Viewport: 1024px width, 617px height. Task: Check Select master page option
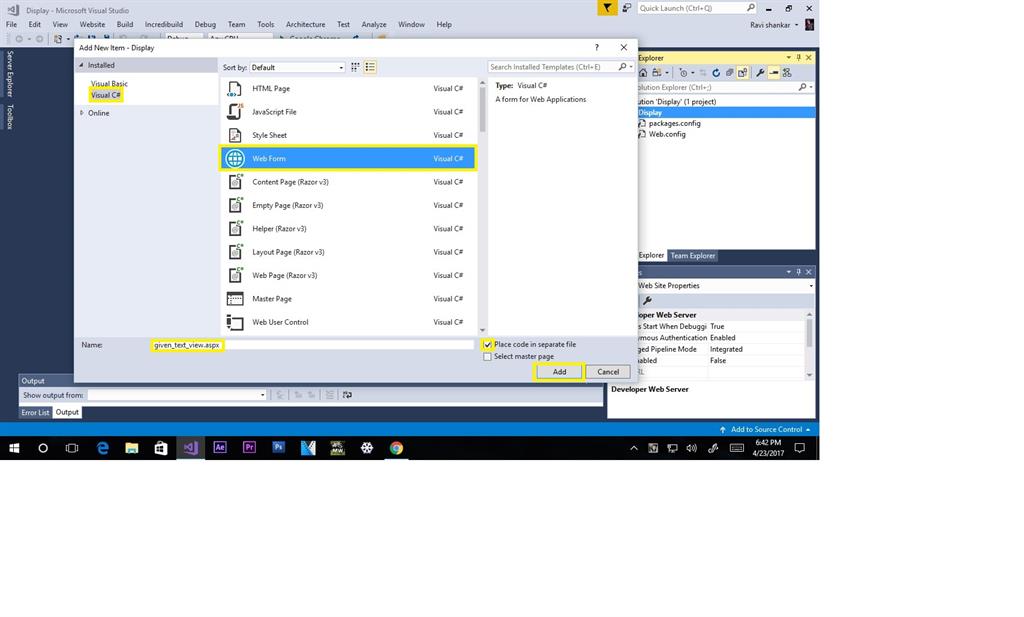487,356
